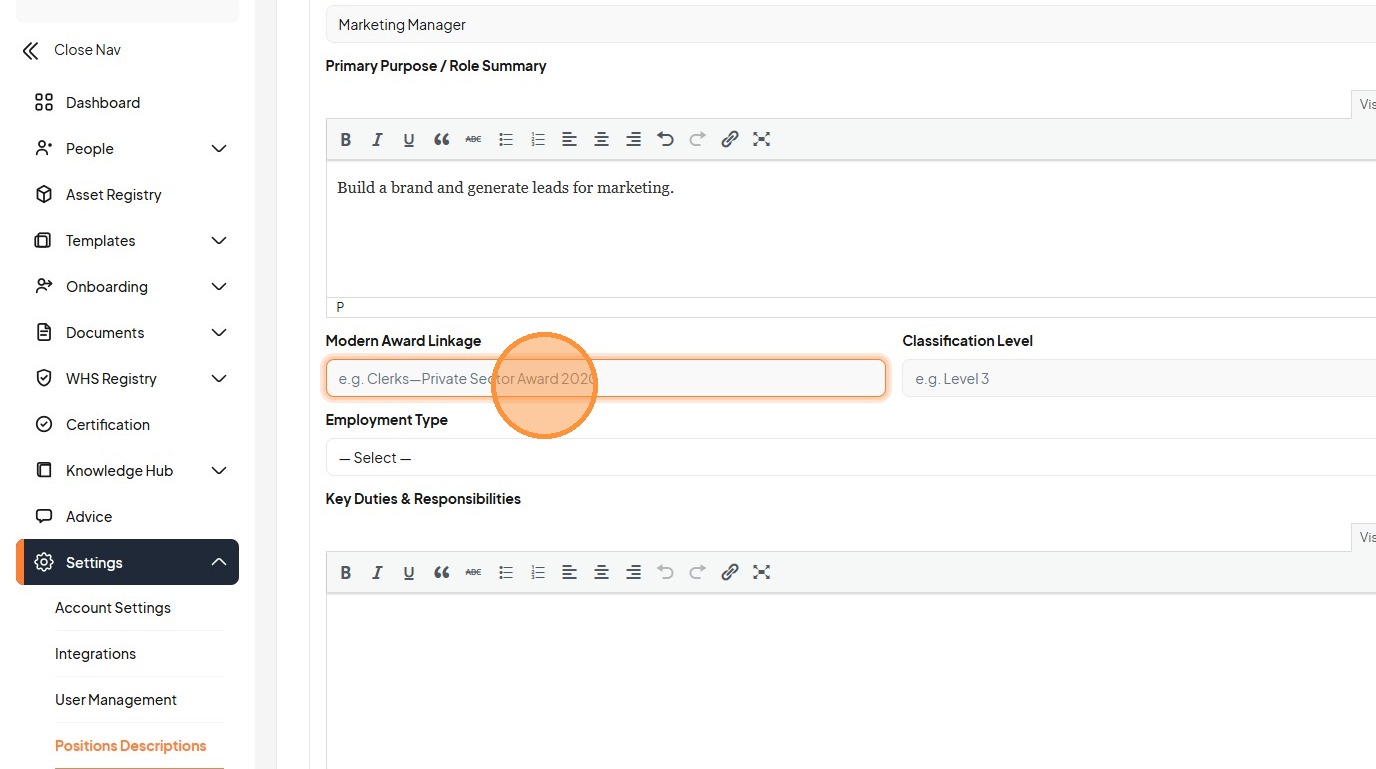
Task: Expand the Onboarding menu chevron
Action: [x=219, y=287]
